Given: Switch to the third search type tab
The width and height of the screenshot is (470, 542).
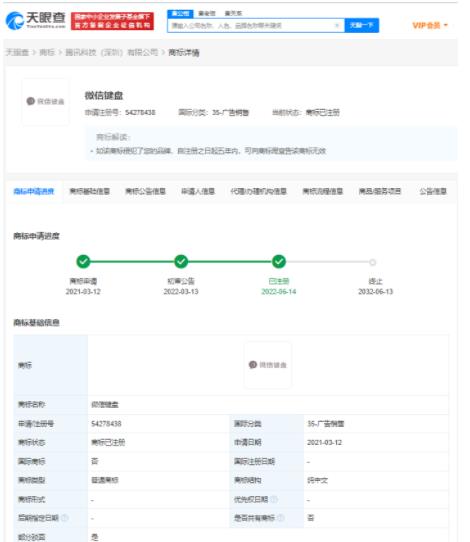Looking at the screenshot, I should click(233, 13).
